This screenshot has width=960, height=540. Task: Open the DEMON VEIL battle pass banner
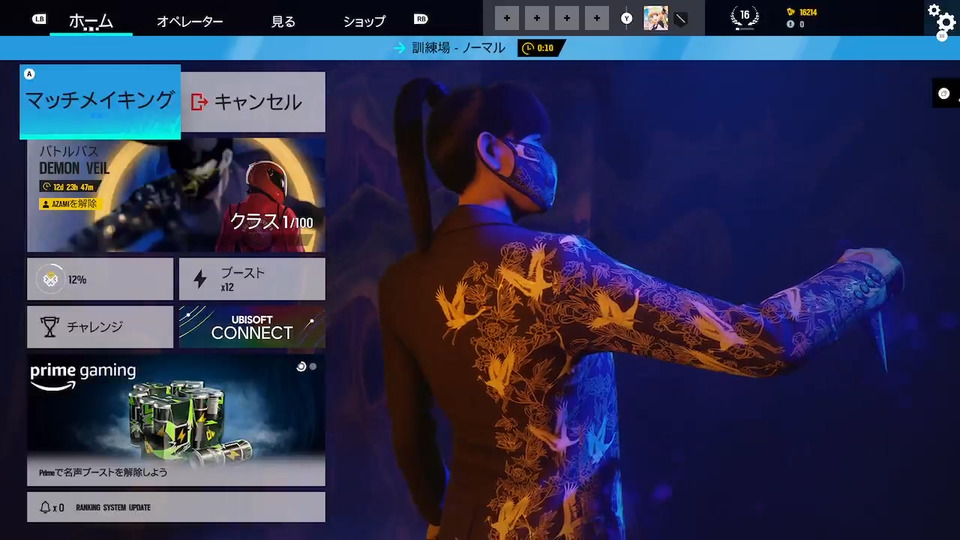pyautogui.click(x=176, y=195)
